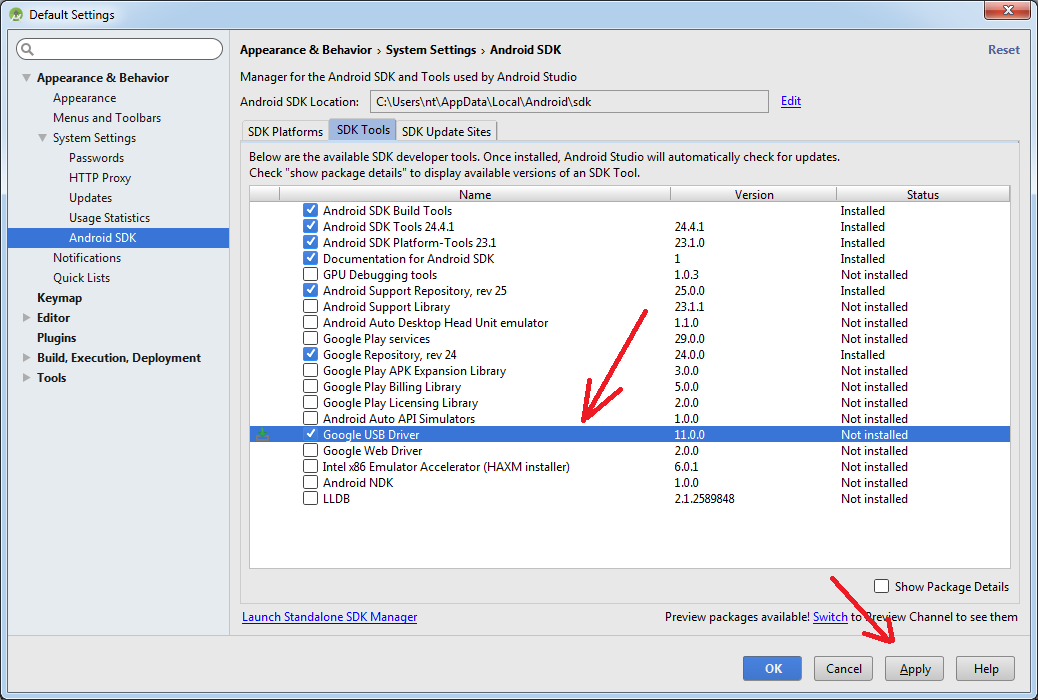Select the SDK Tools tab

pyautogui.click(x=363, y=130)
